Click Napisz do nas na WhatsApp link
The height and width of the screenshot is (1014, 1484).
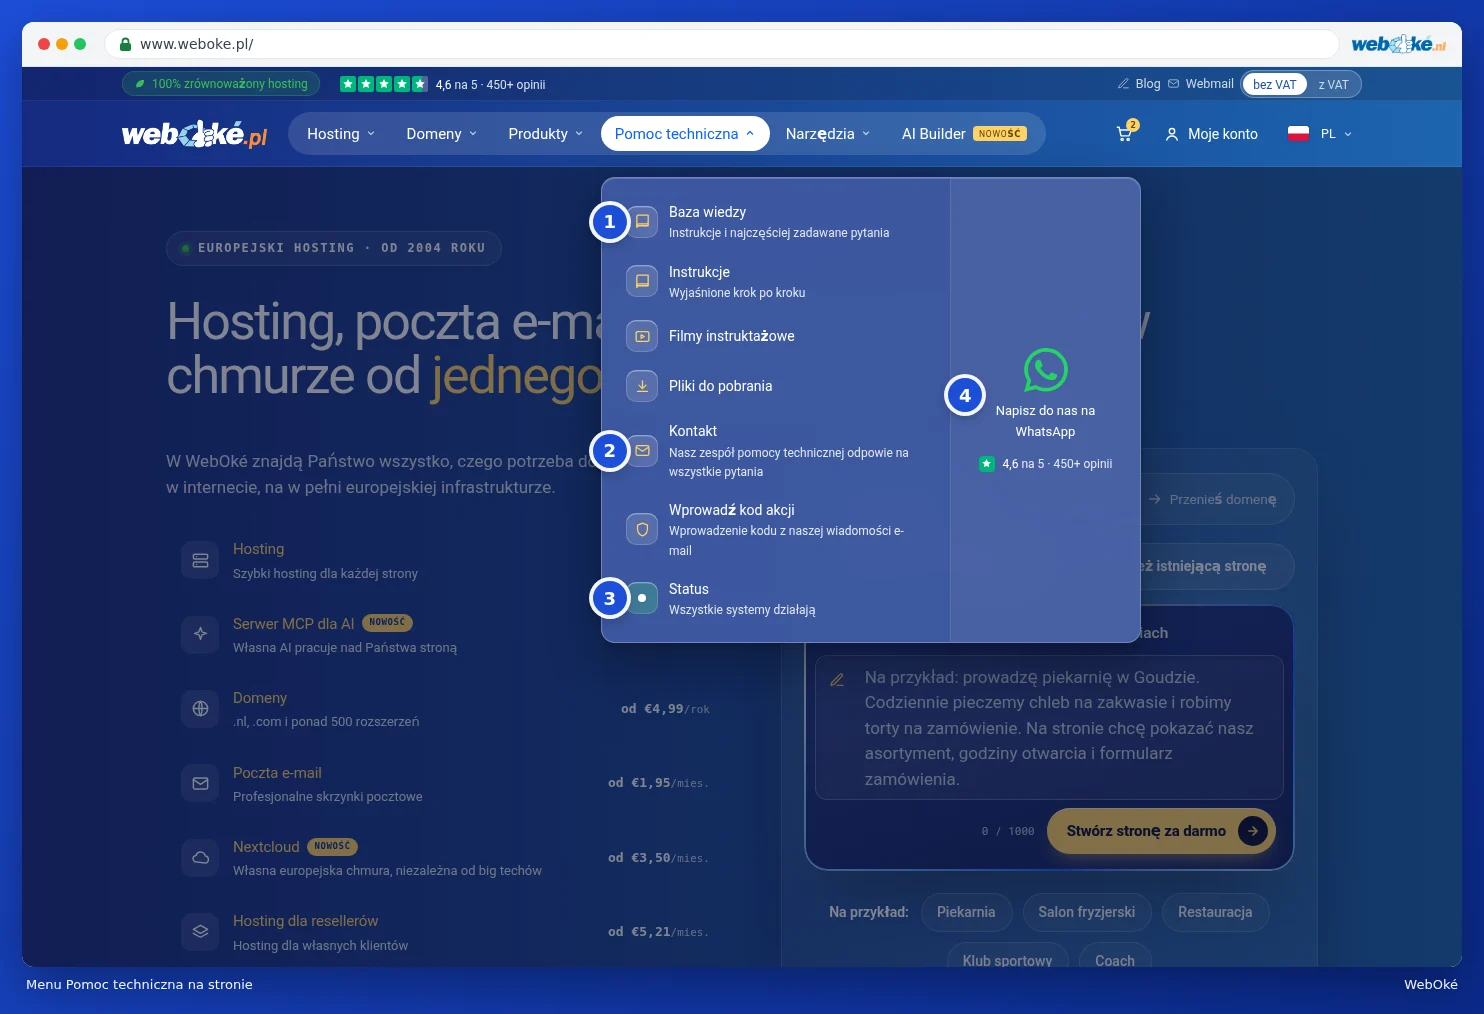point(1046,421)
